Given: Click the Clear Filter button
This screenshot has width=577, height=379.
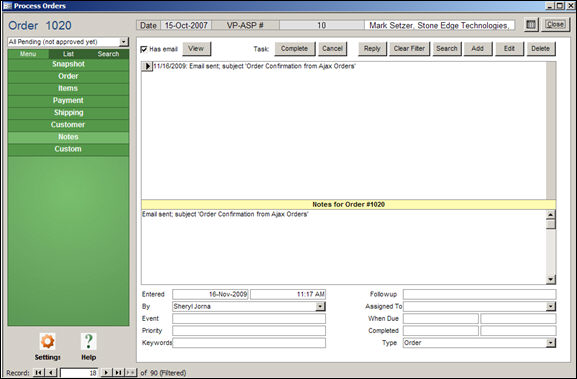Looking at the screenshot, I should click(x=409, y=49).
